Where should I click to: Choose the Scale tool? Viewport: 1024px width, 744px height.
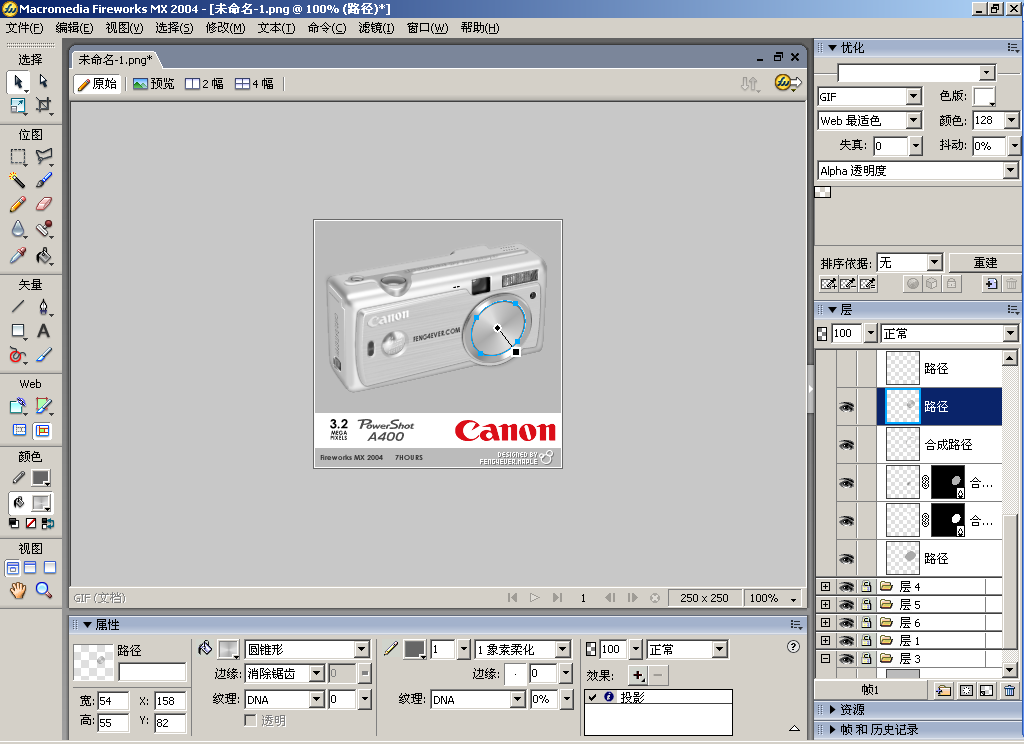18,105
